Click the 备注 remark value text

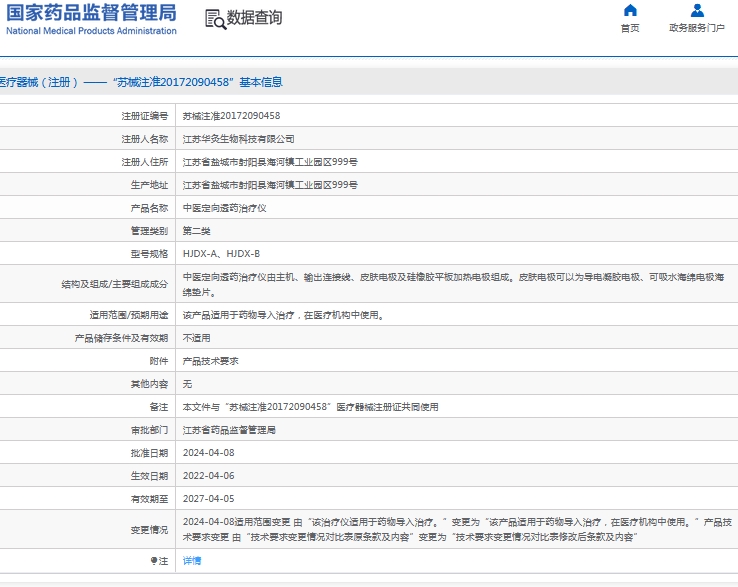point(311,407)
